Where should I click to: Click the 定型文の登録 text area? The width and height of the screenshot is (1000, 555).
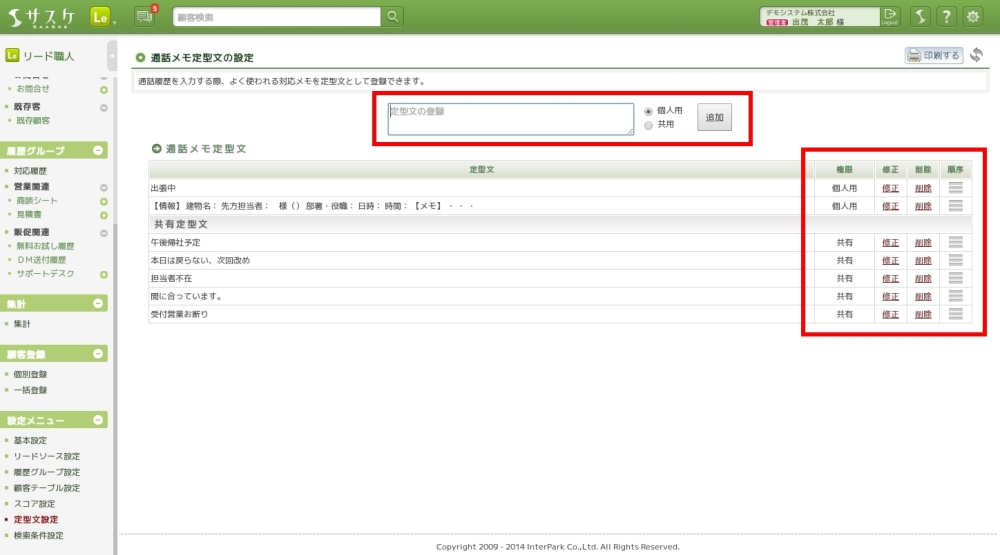point(510,118)
